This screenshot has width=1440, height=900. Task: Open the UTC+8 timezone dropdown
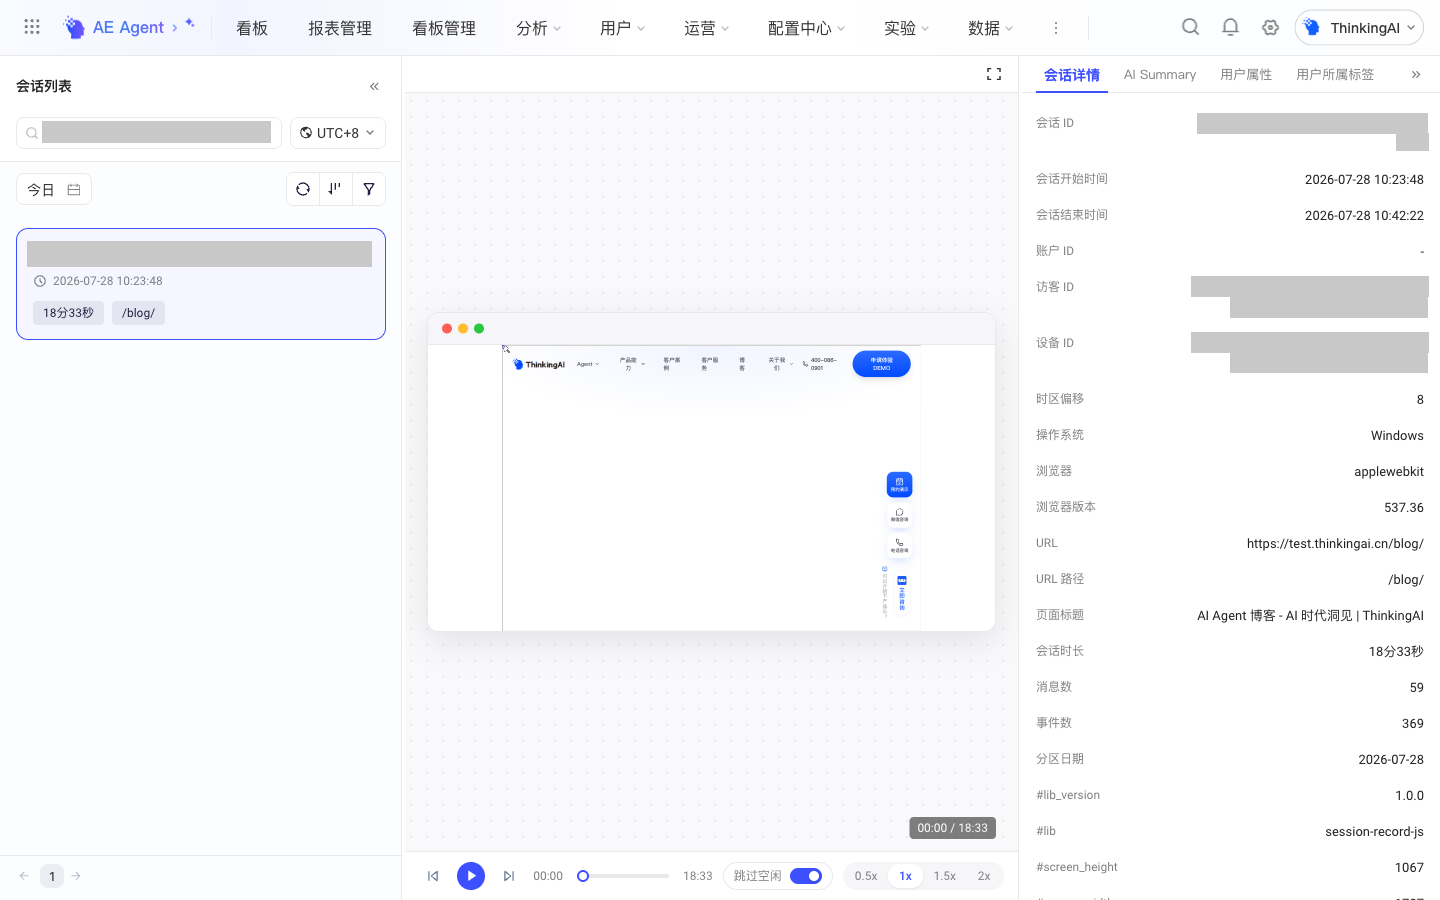click(338, 133)
